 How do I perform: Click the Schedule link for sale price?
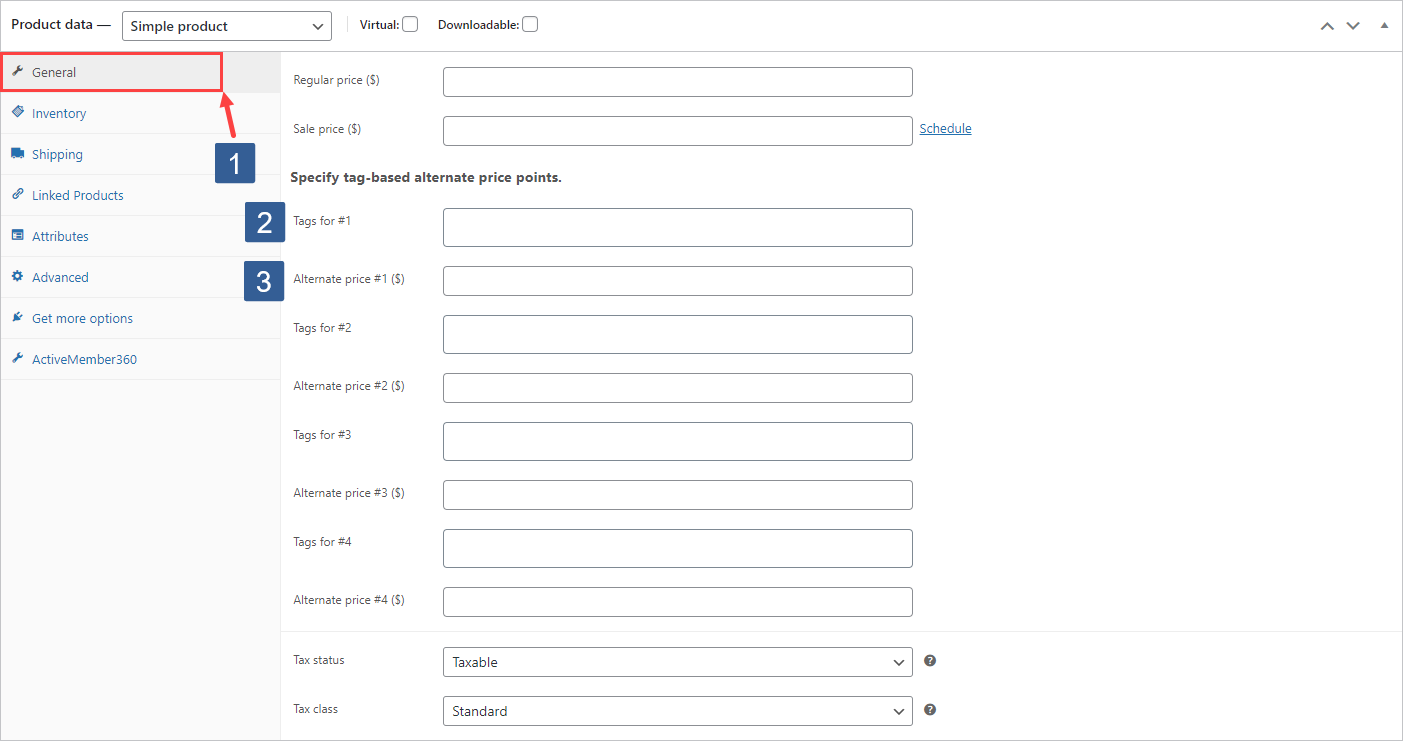(944, 128)
